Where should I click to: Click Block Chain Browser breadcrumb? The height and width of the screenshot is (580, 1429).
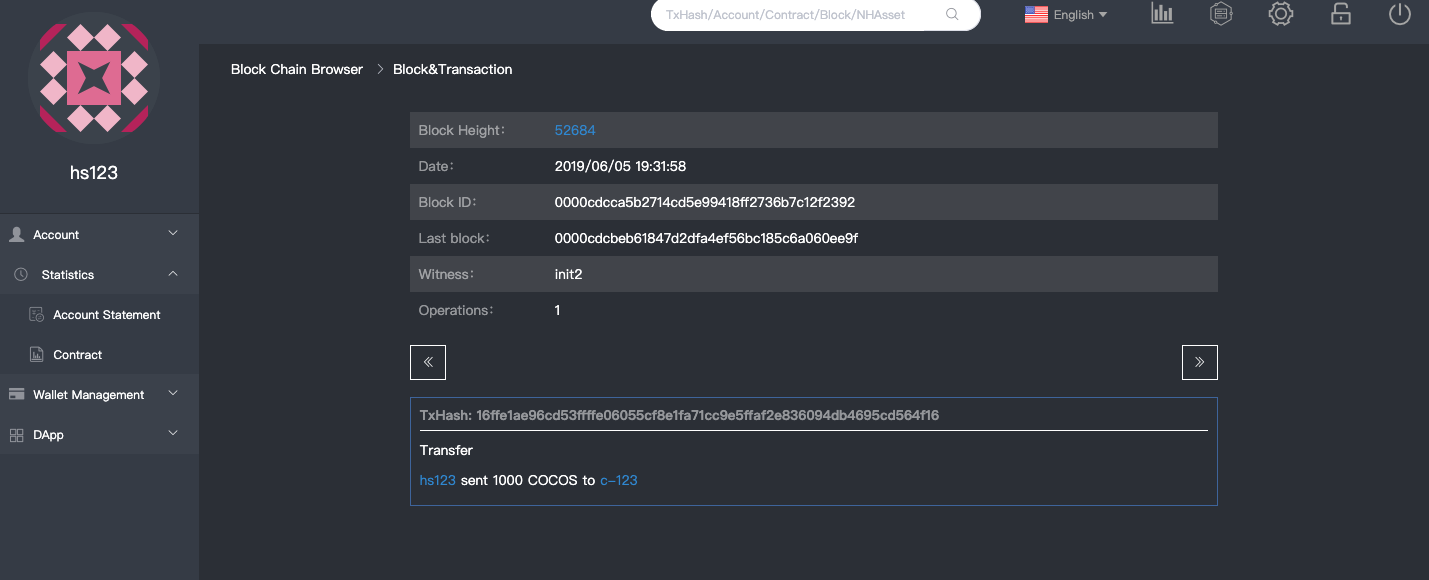pyautogui.click(x=297, y=69)
